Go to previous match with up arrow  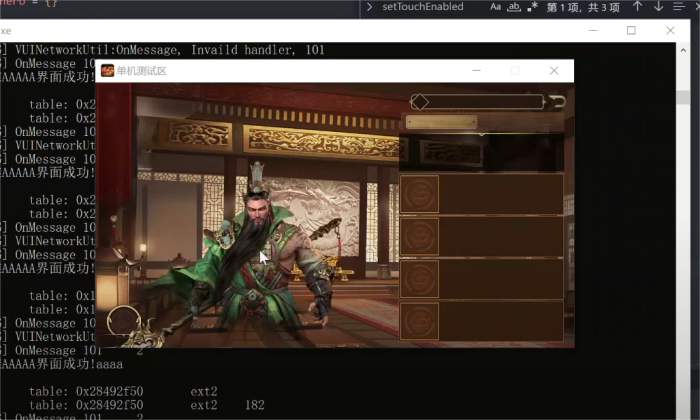tap(637, 7)
